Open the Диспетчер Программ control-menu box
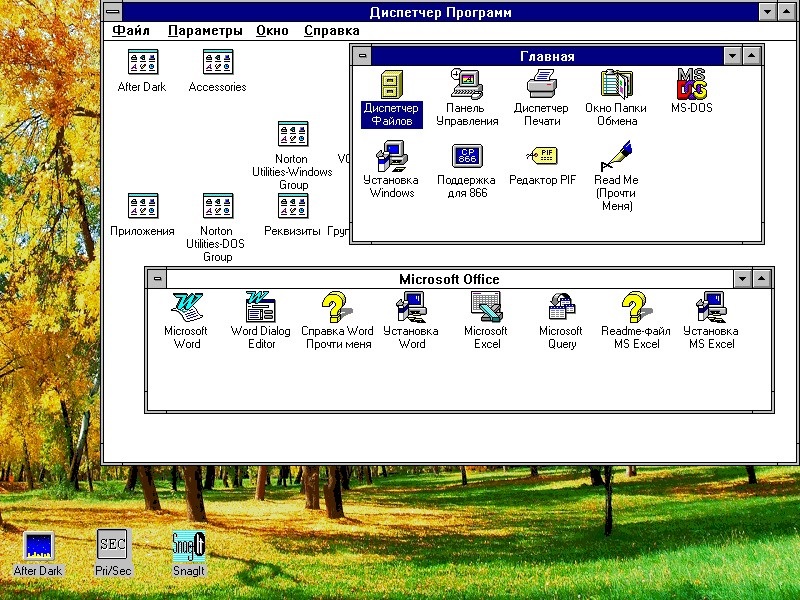 (114, 12)
